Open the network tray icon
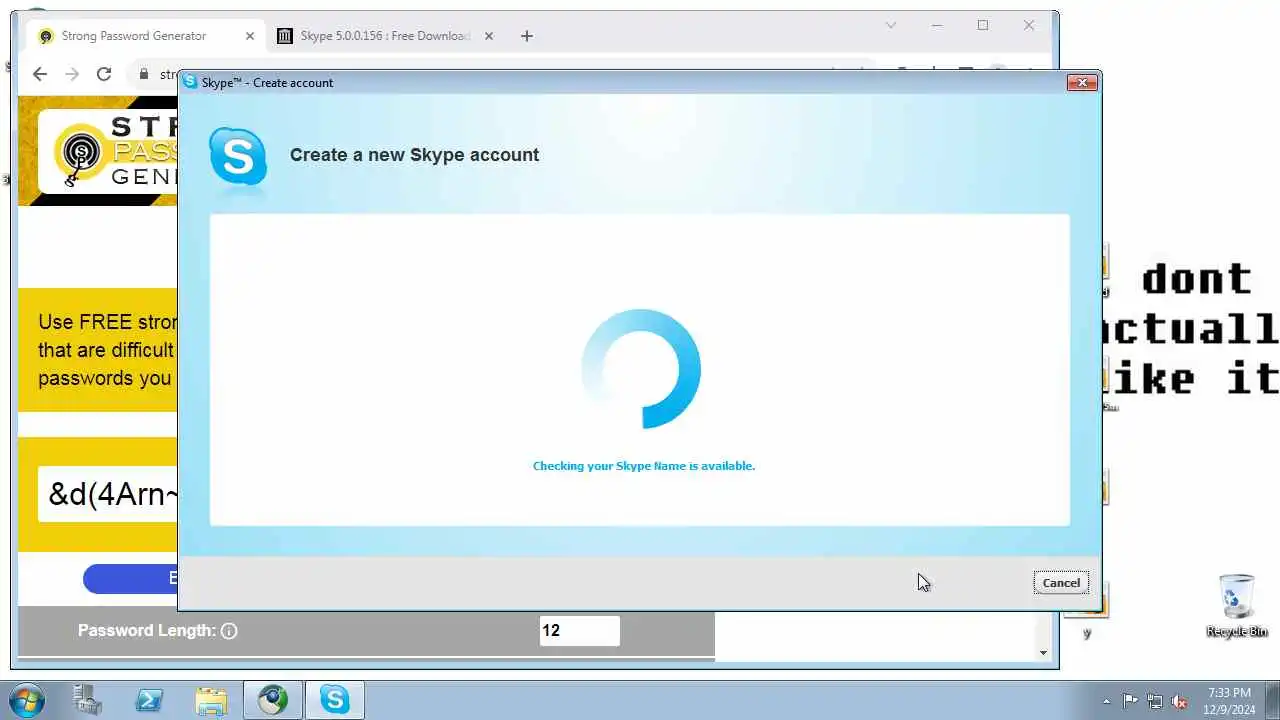The height and width of the screenshot is (720, 1280). pyautogui.click(x=1155, y=701)
